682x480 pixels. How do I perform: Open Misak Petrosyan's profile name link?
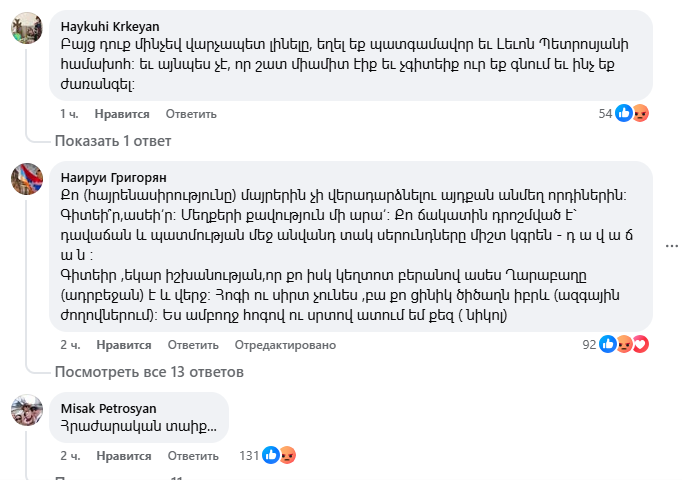pyautogui.click(x=108, y=408)
